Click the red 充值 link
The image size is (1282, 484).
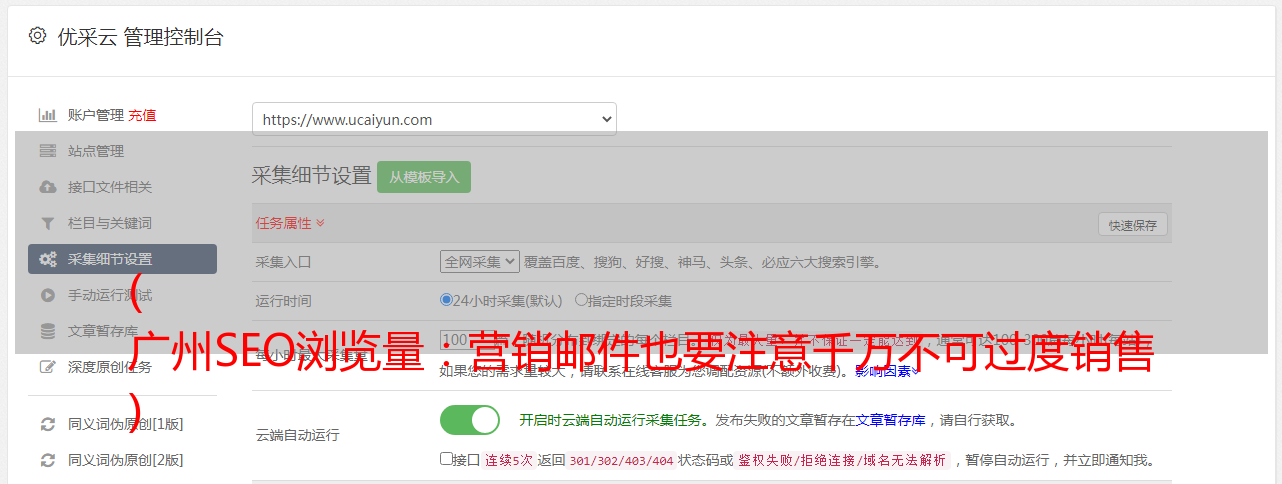142,115
